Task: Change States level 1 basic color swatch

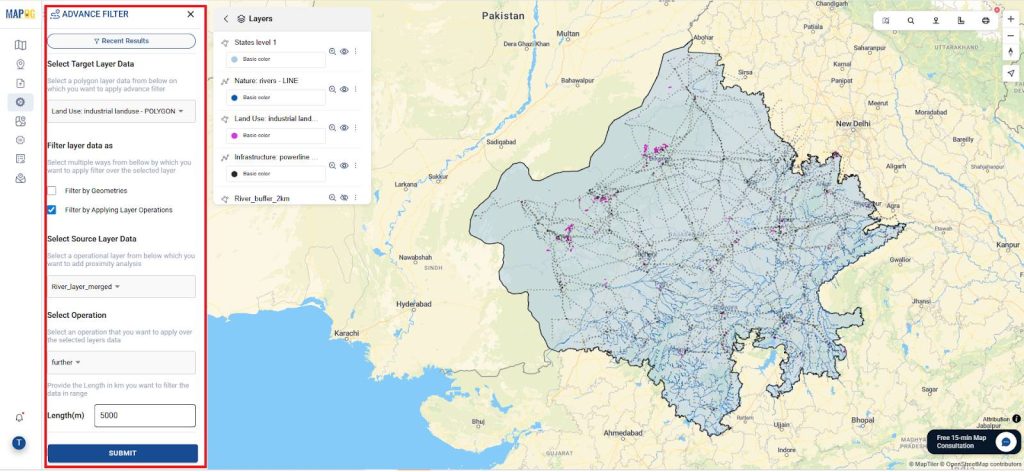Action: click(235, 59)
